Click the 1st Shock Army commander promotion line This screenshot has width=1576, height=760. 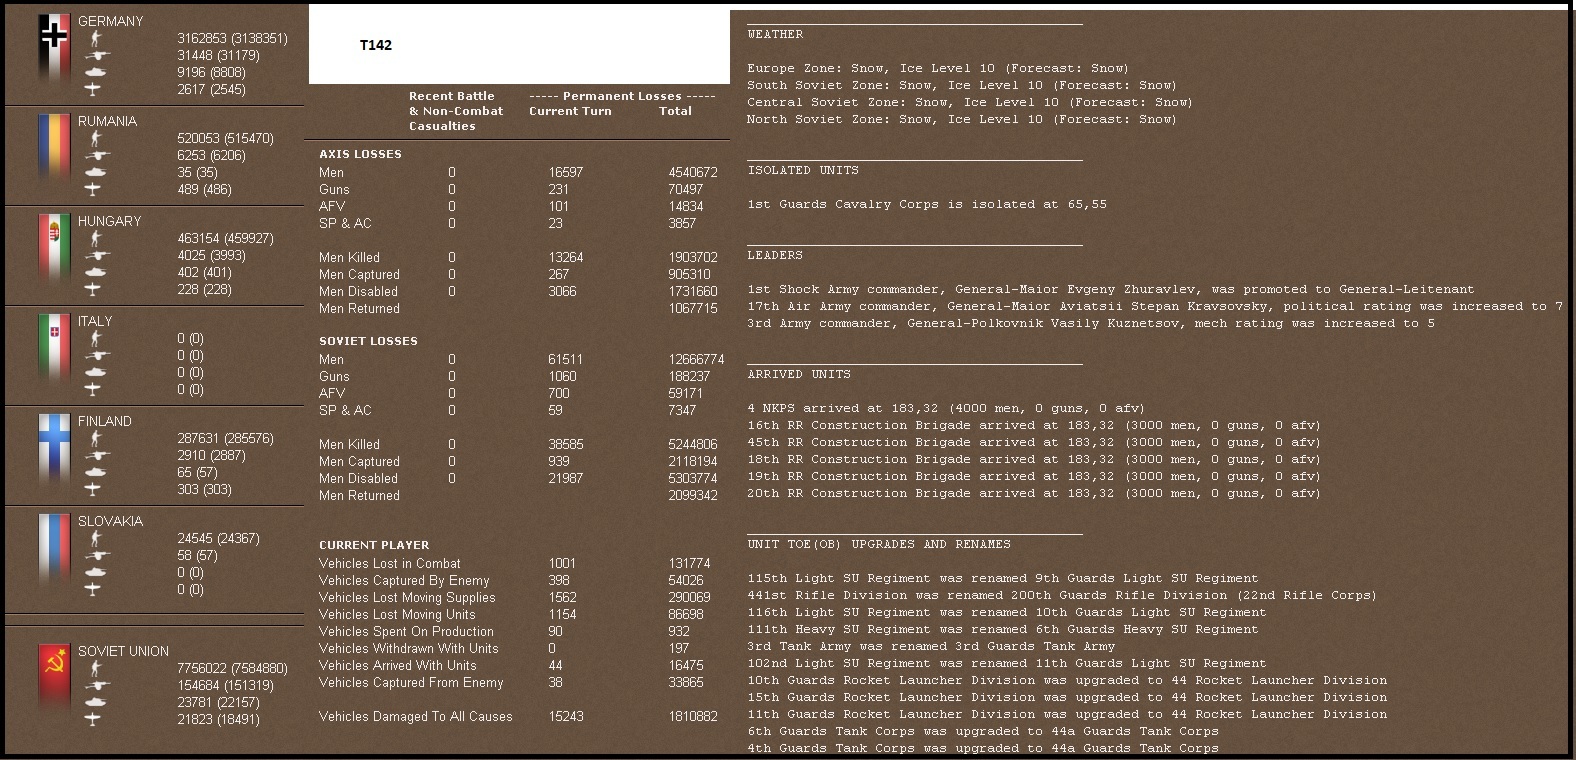(x=1111, y=289)
